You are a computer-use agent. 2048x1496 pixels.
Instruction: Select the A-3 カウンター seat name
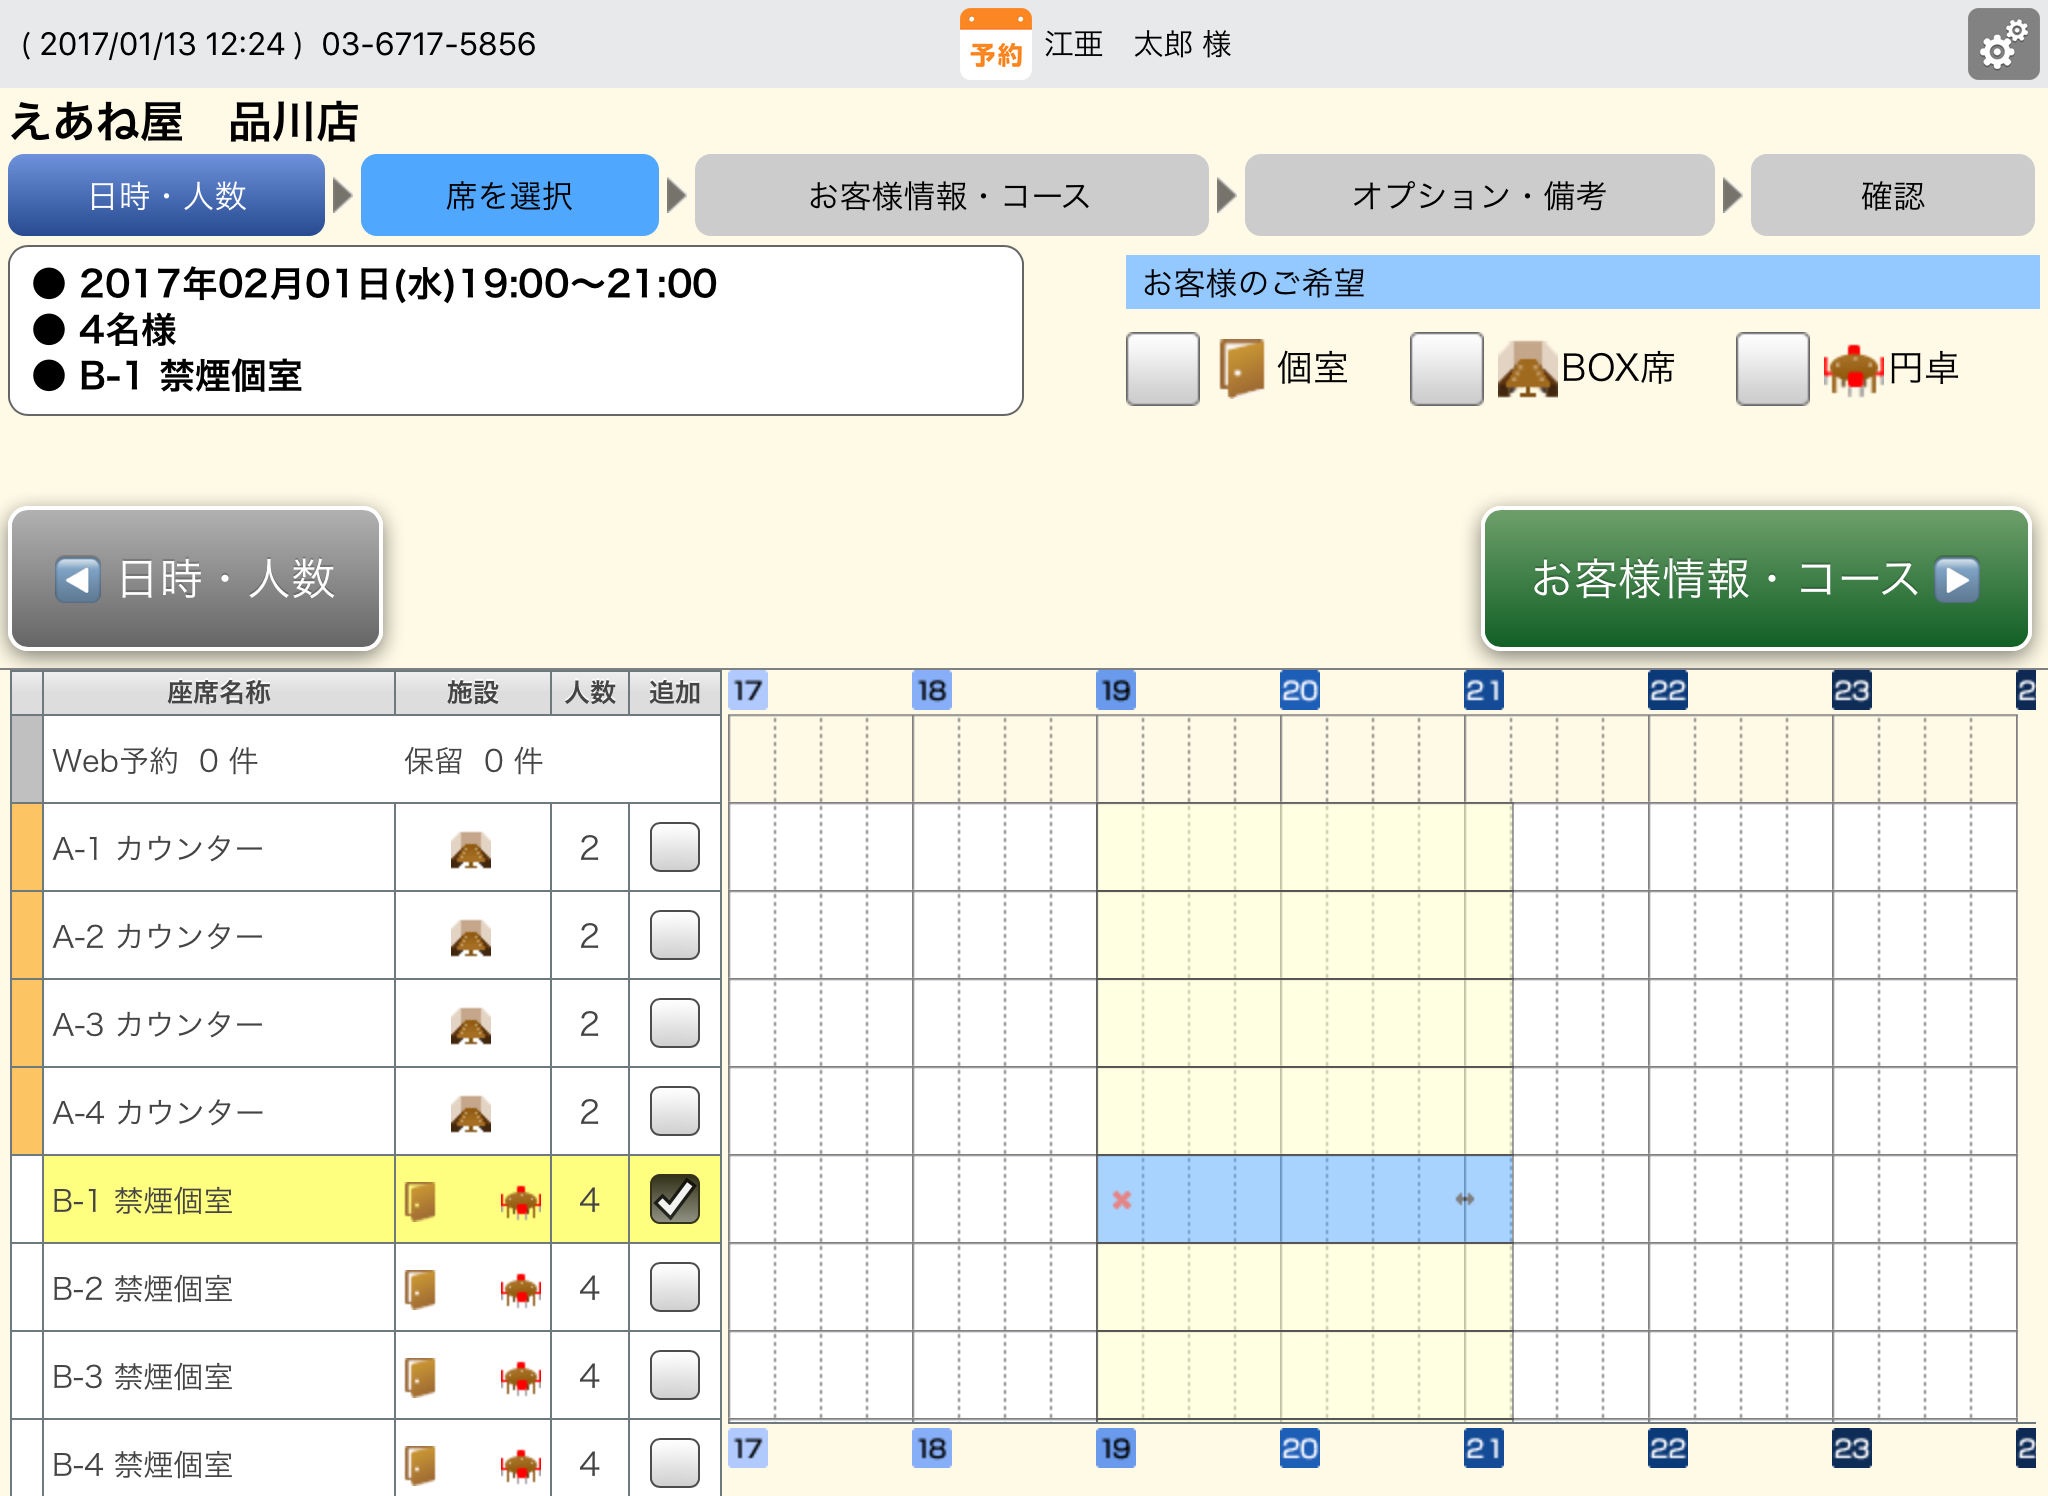tap(158, 1024)
